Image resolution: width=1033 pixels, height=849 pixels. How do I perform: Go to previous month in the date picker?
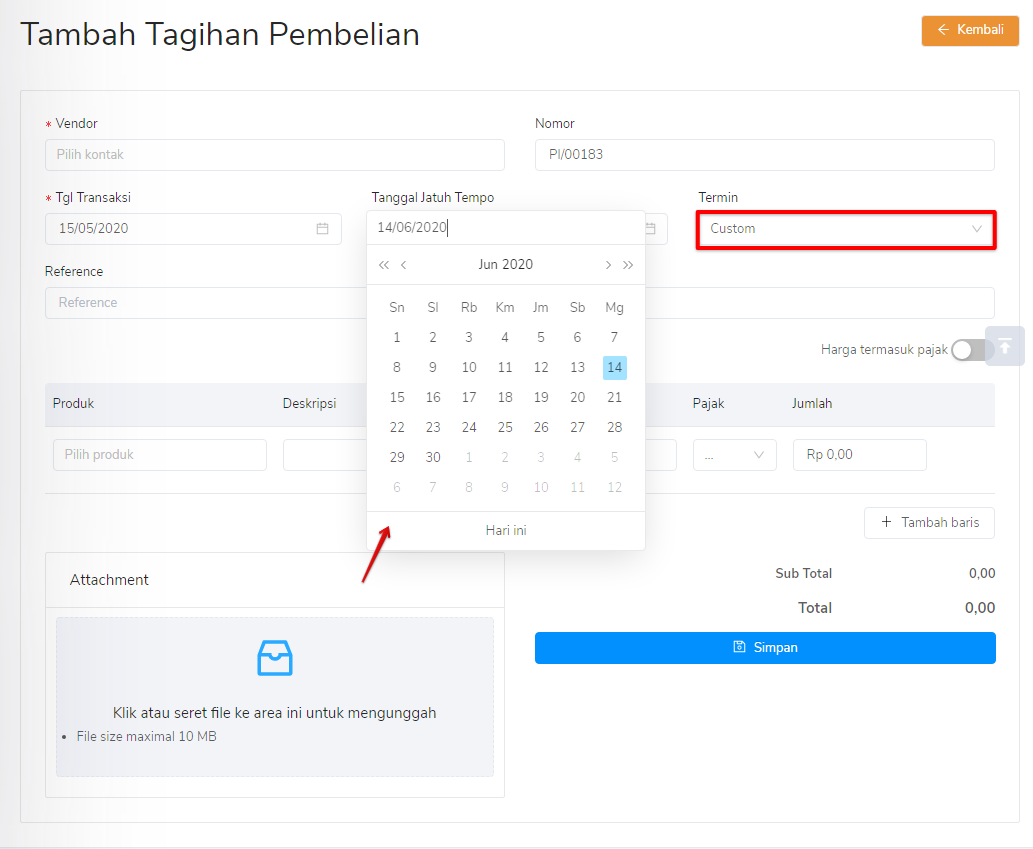tap(403, 264)
